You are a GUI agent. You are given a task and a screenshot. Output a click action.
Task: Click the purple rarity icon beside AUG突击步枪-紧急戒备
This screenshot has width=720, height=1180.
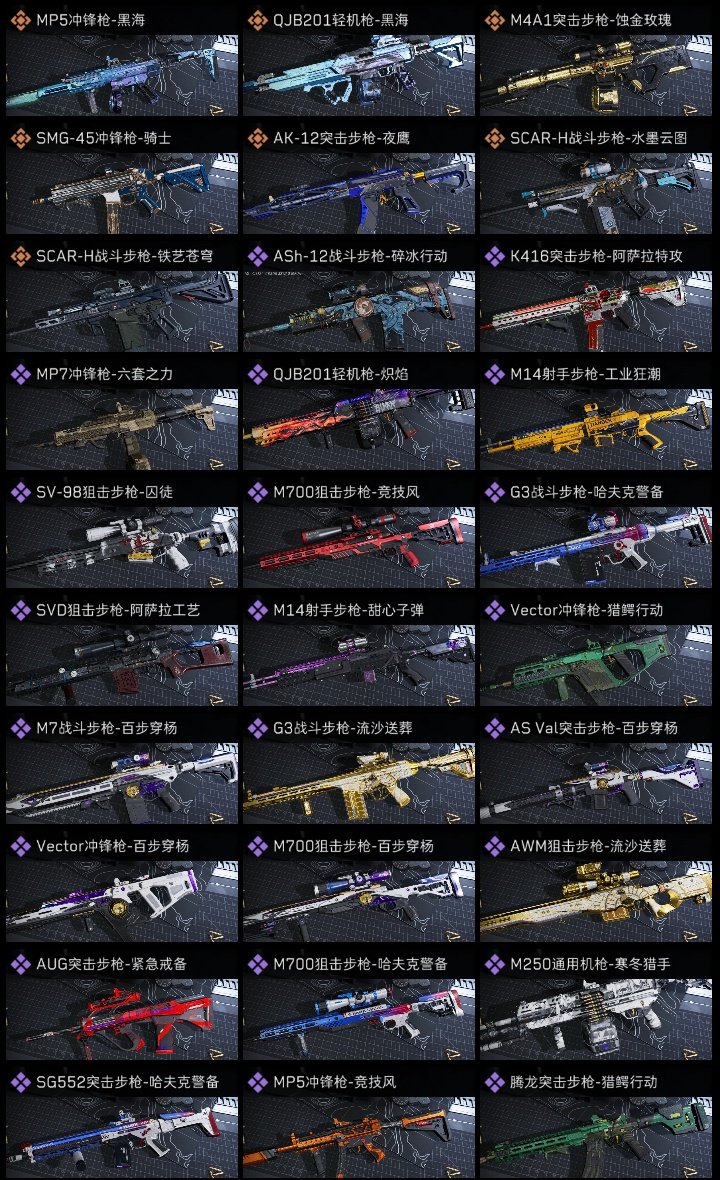coord(20,964)
